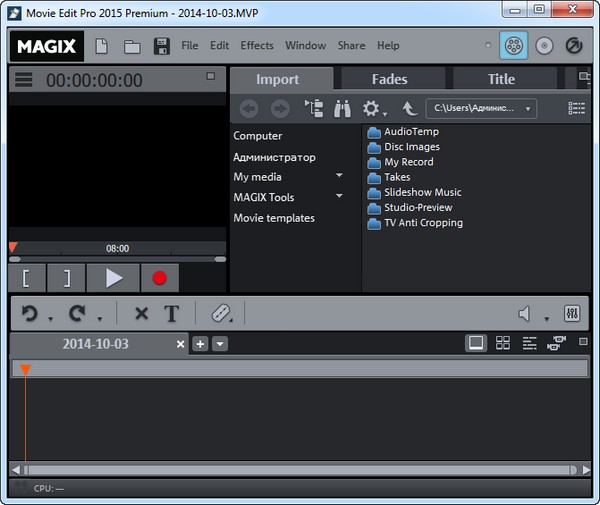Expand the My media dropdown arrow
This screenshot has height=505, width=600.
point(339,177)
